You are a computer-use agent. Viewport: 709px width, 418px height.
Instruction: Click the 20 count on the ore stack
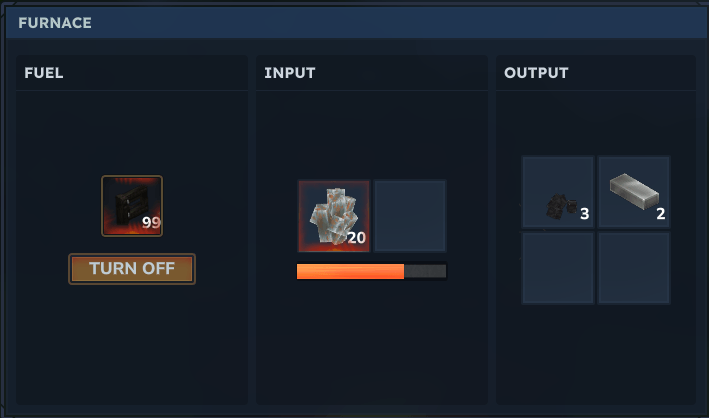coord(356,238)
